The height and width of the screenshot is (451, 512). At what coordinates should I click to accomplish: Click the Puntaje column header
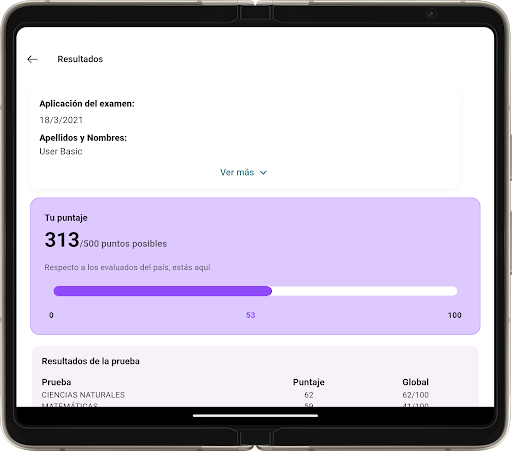[309, 382]
